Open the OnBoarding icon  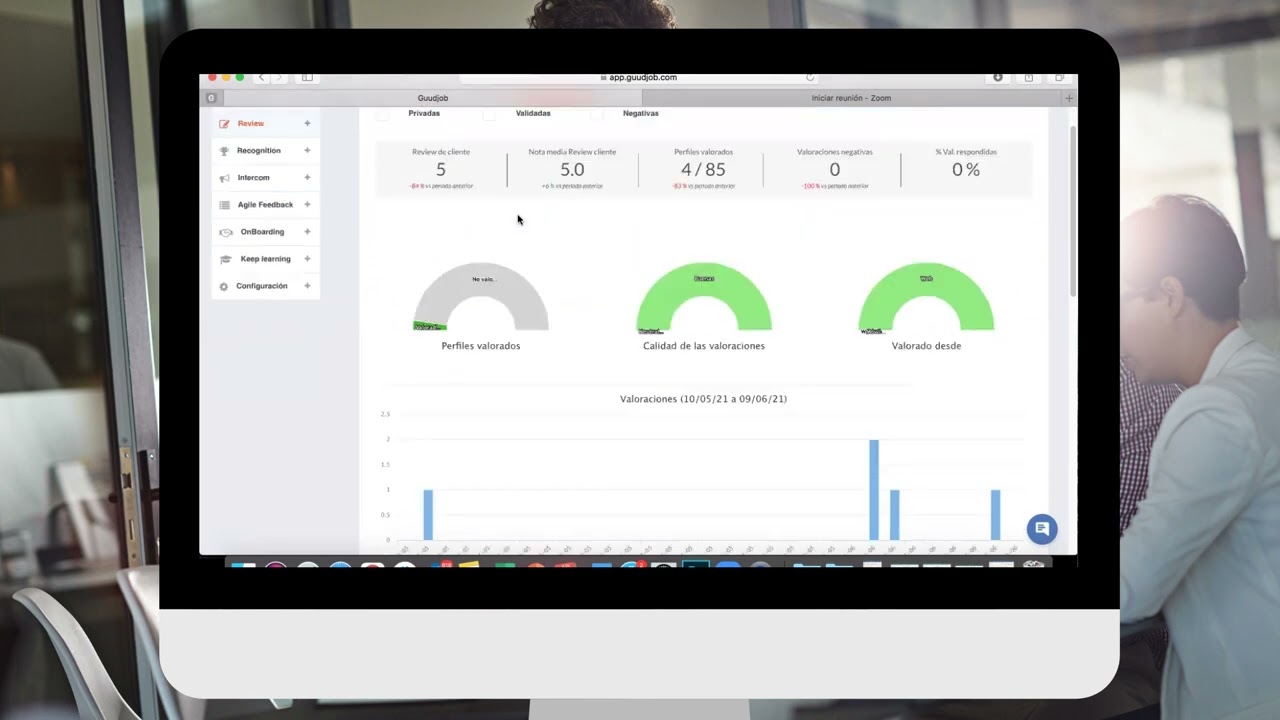coord(225,232)
